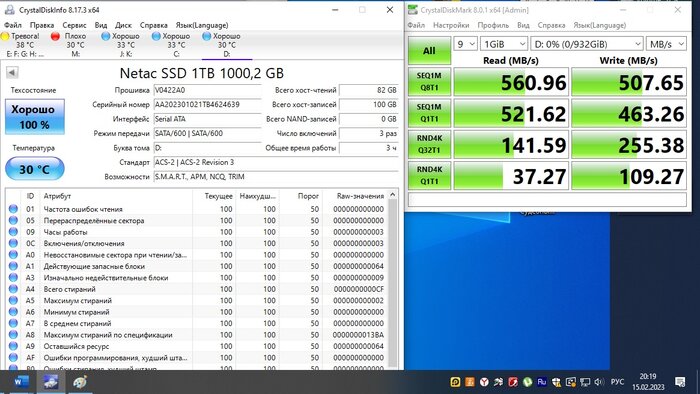Click the status icon for Часы работы row
Image resolution: width=700 pixels, height=394 pixels.
click(13, 232)
